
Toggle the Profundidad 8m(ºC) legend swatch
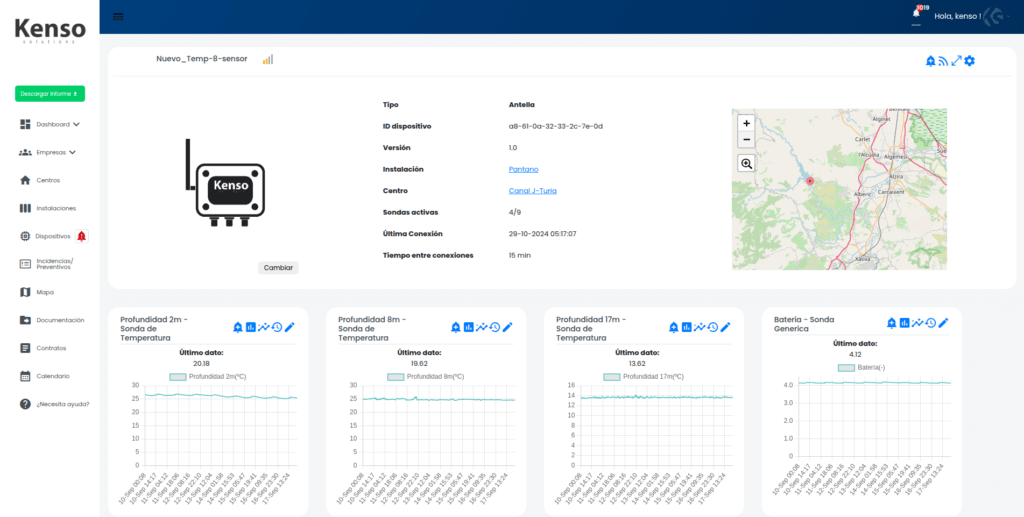[396, 377]
